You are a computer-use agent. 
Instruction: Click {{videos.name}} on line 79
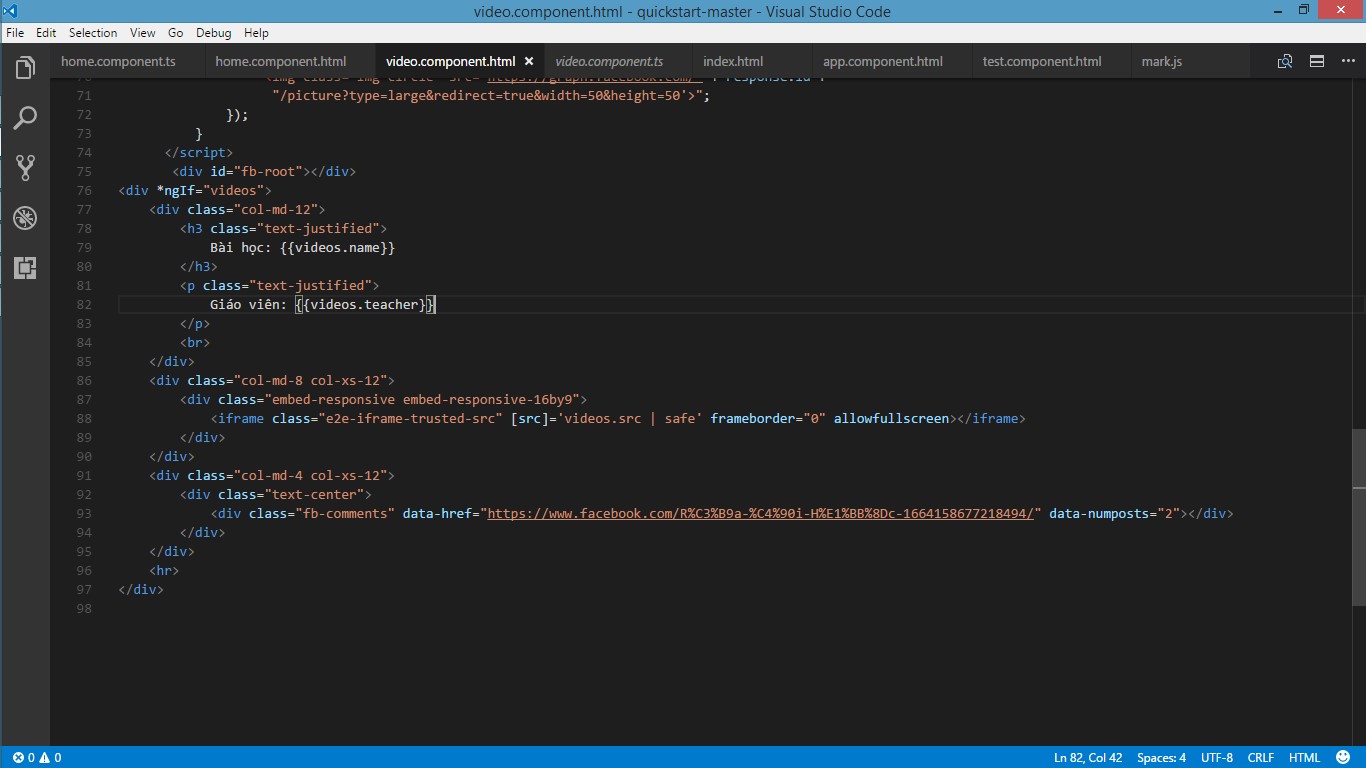[x=337, y=247]
